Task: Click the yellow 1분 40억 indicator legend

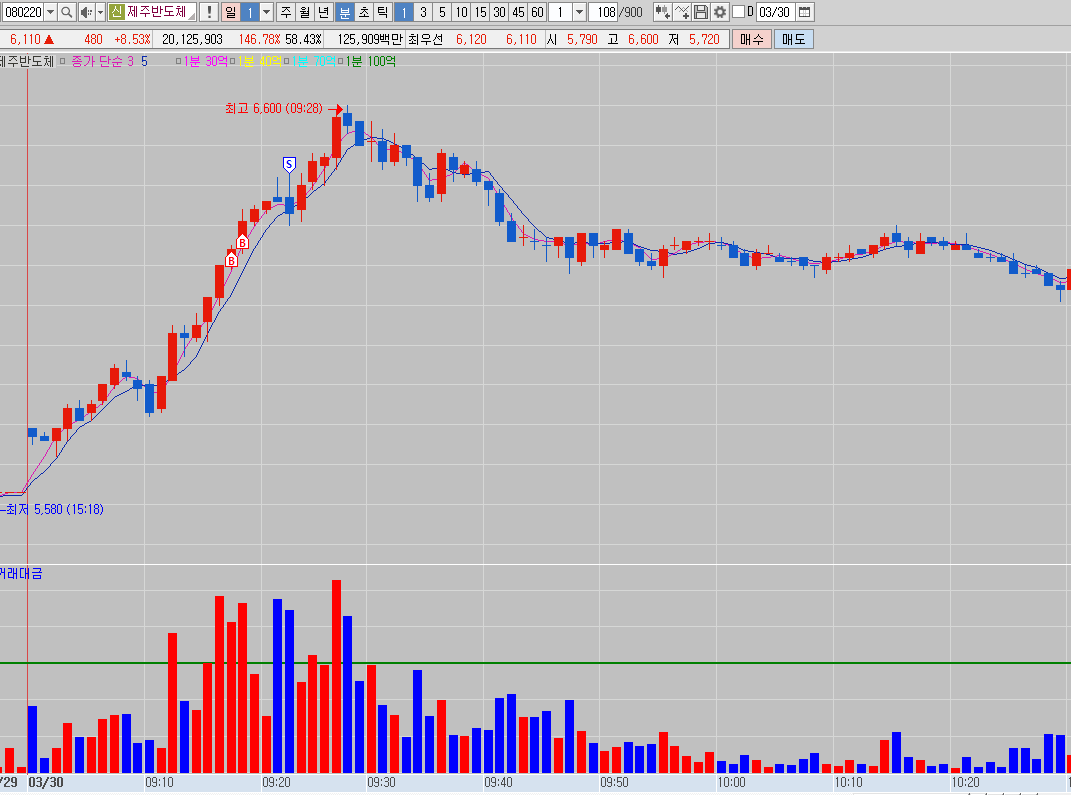Action: click(257, 61)
